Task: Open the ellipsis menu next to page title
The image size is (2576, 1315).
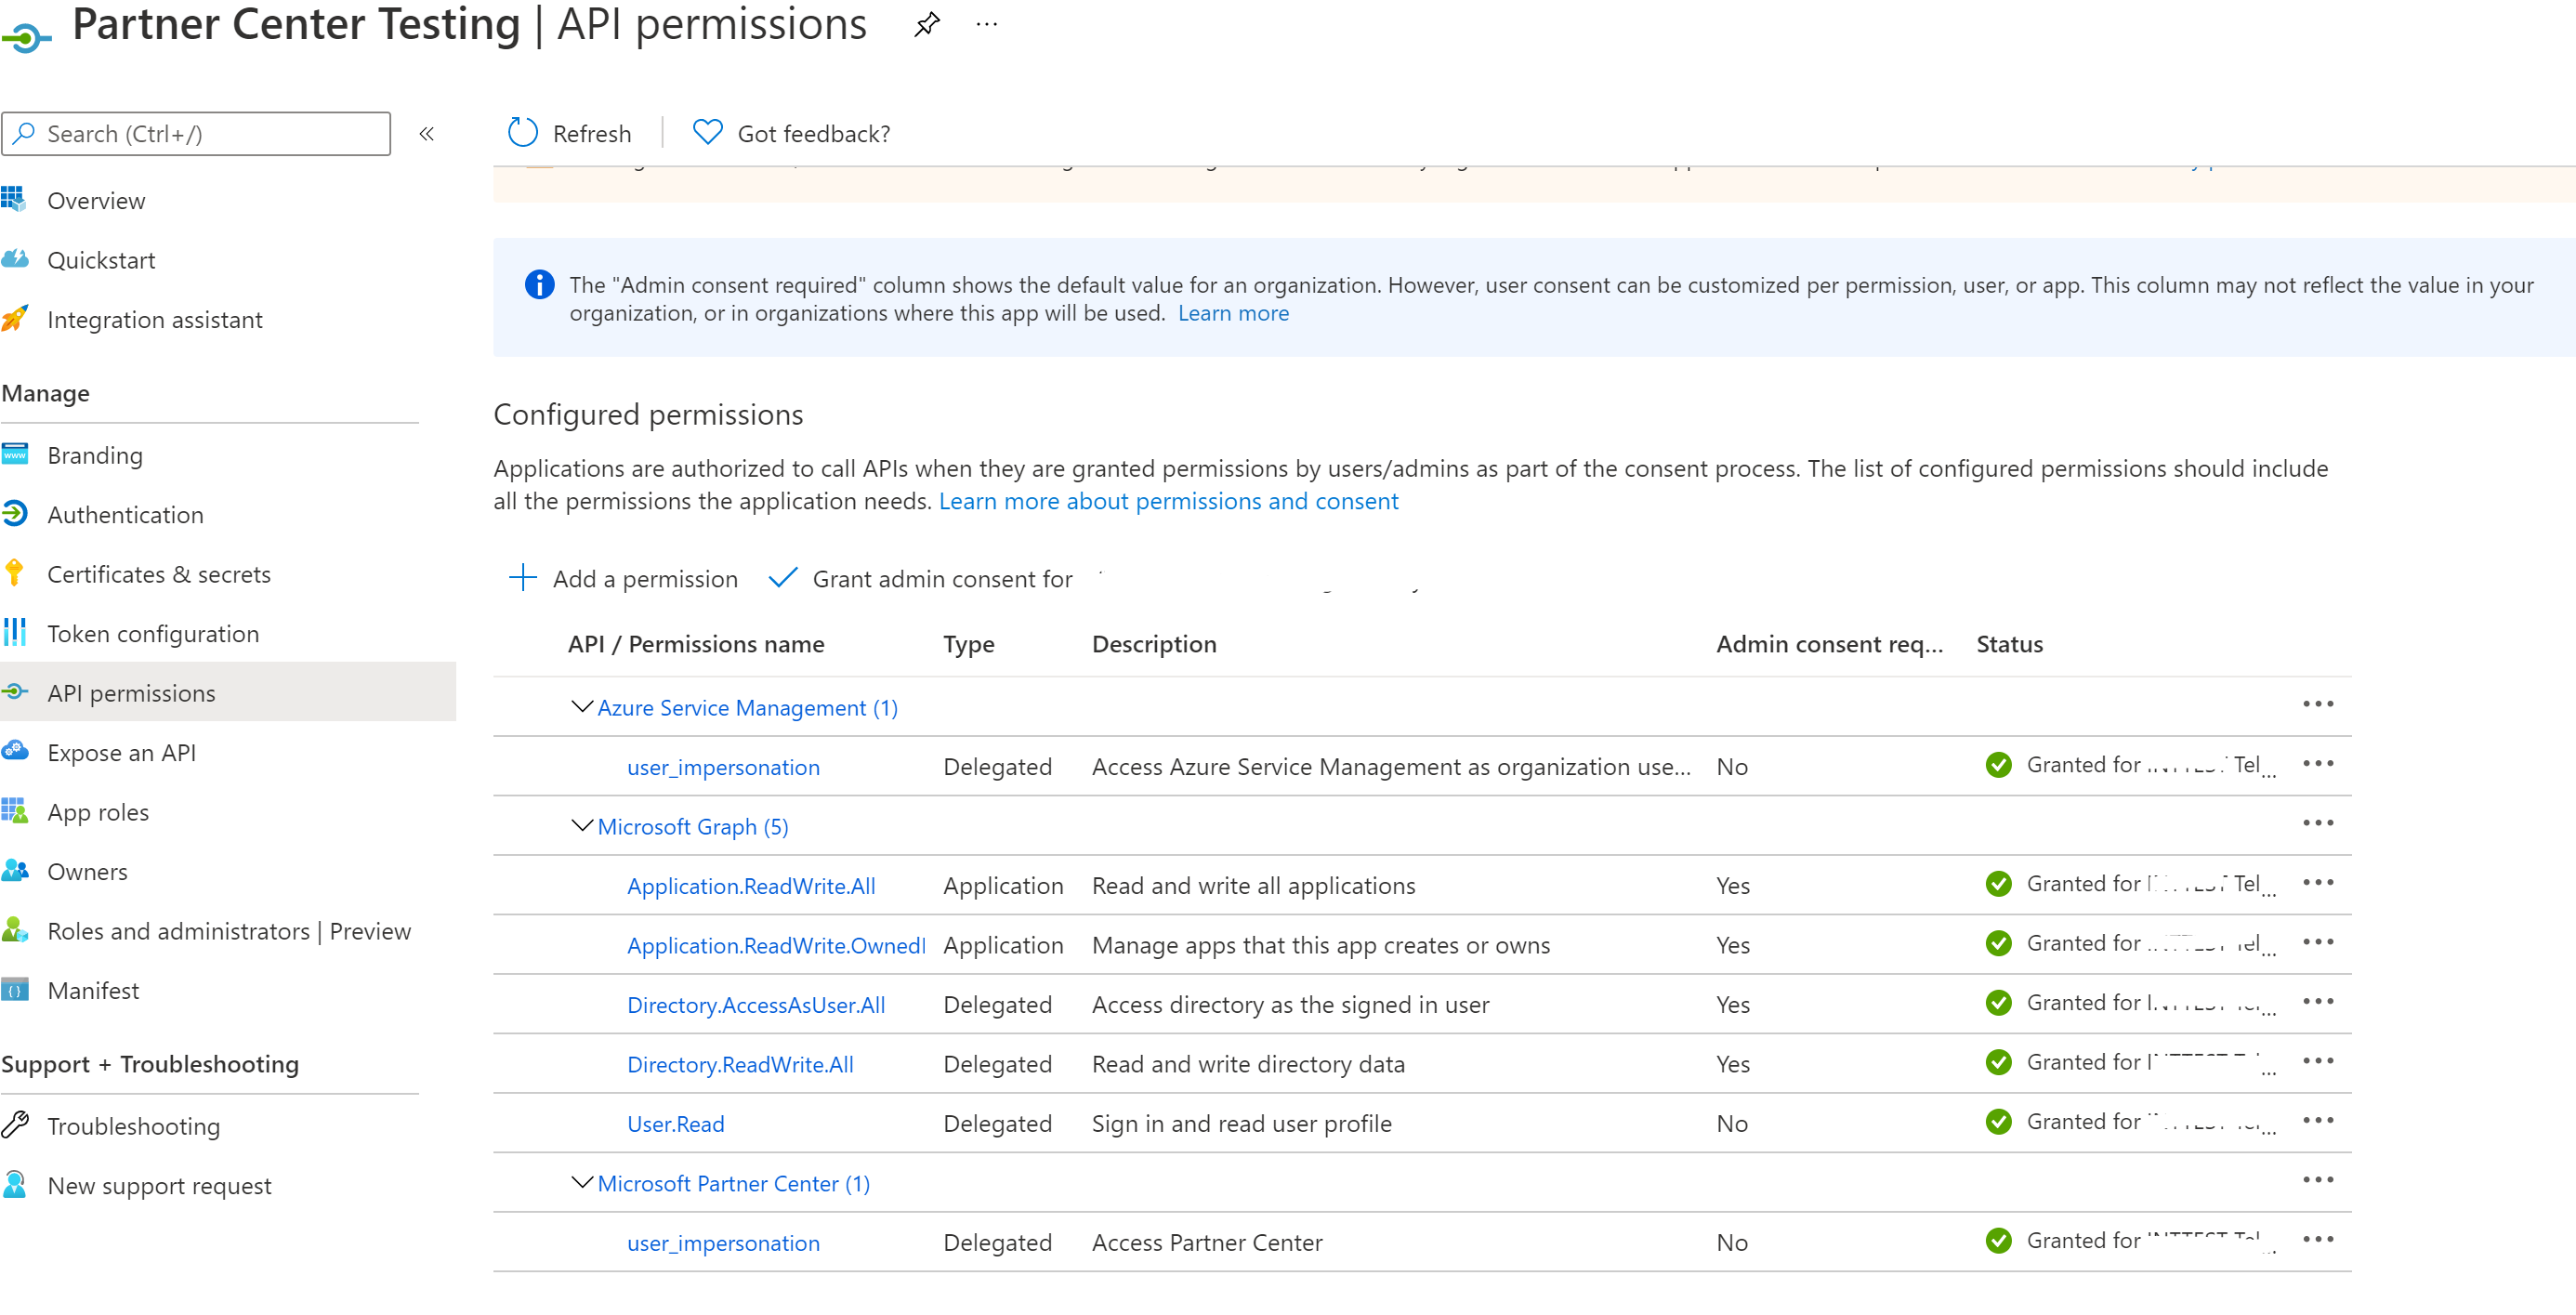Action: tap(986, 24)
